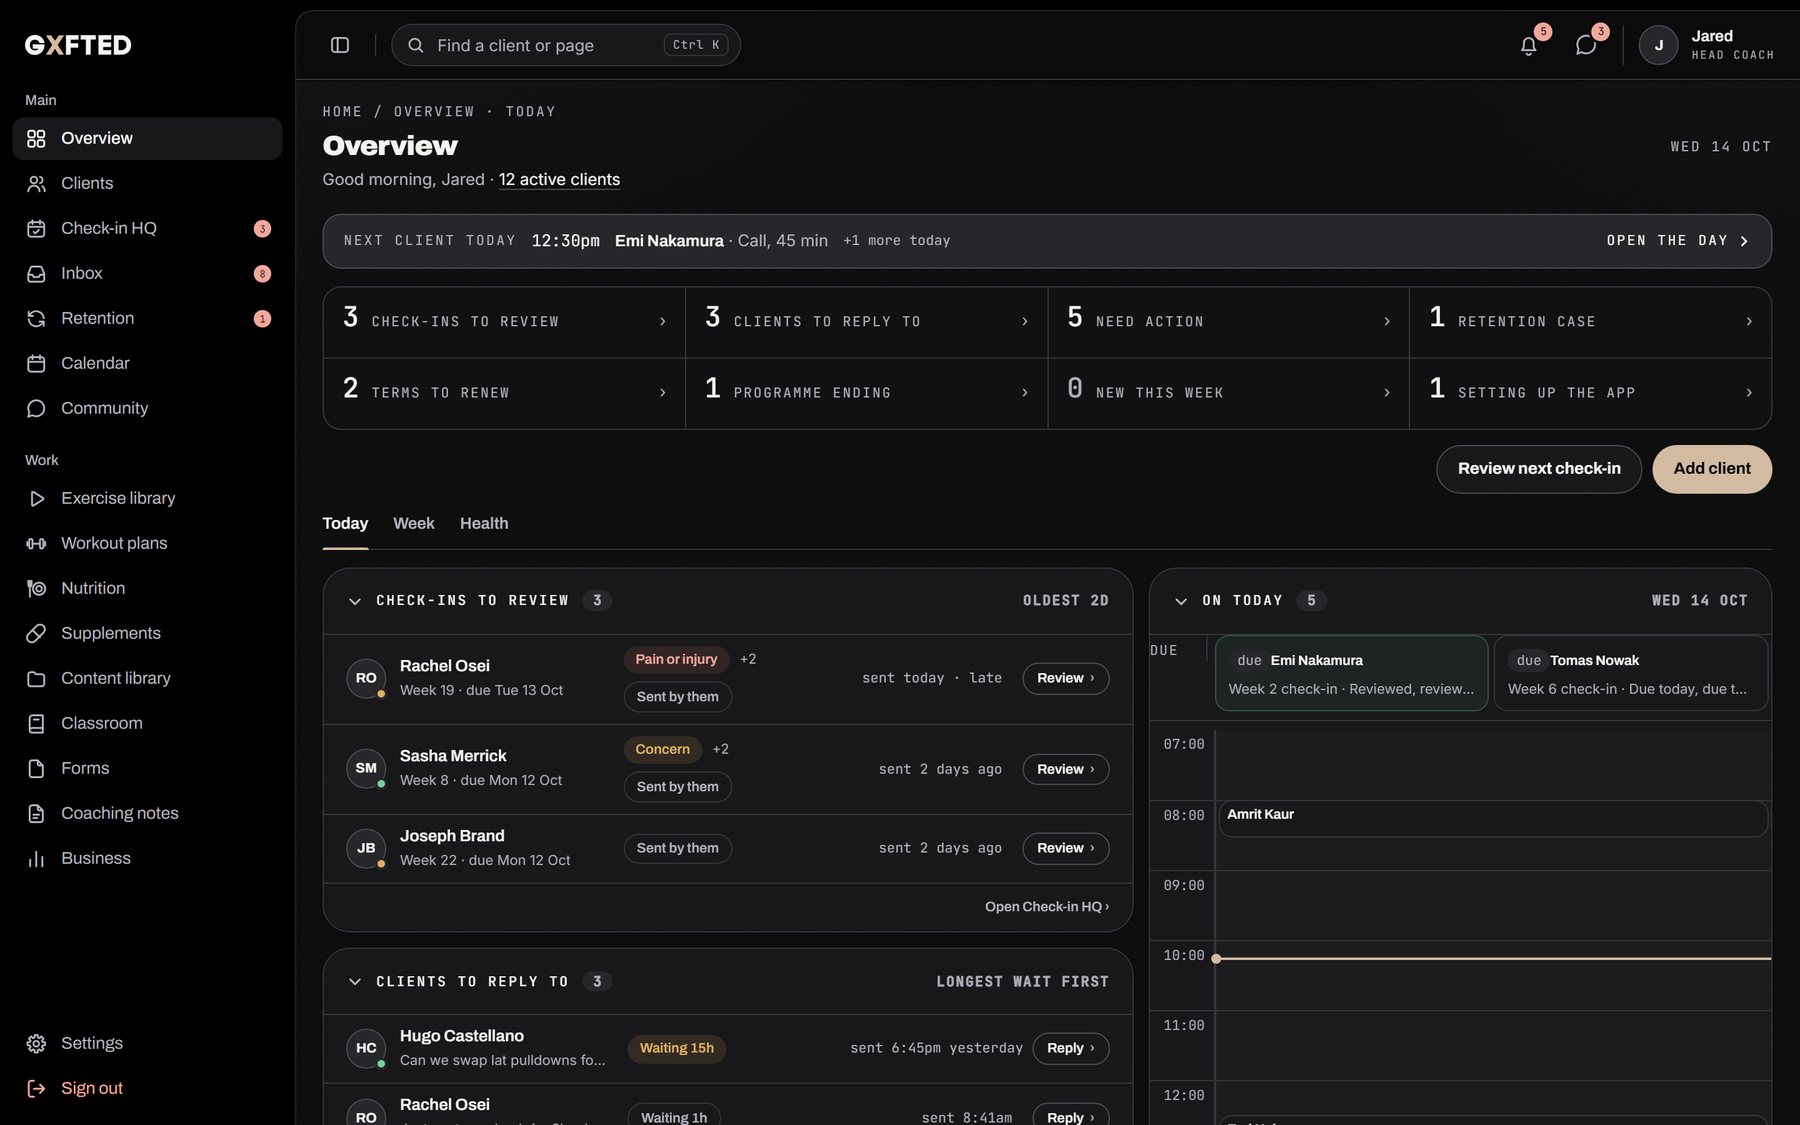Open the Business page
Image resolution: width=1800 pixels, height=1125 pixels.
(x=147, y=858)
